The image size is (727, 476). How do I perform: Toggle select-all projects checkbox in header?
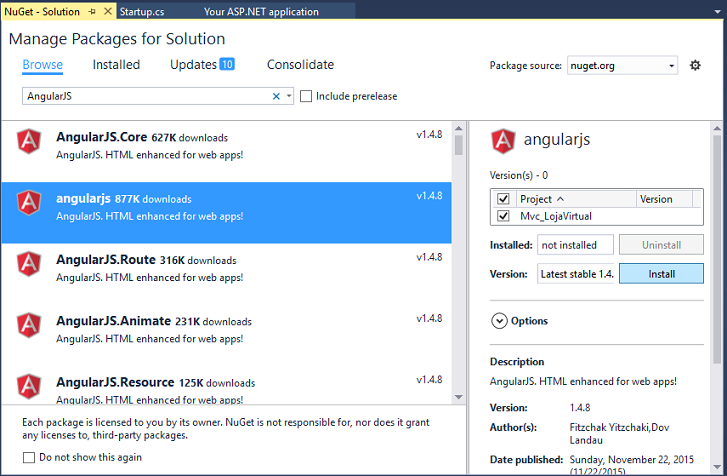click(503, 199)
